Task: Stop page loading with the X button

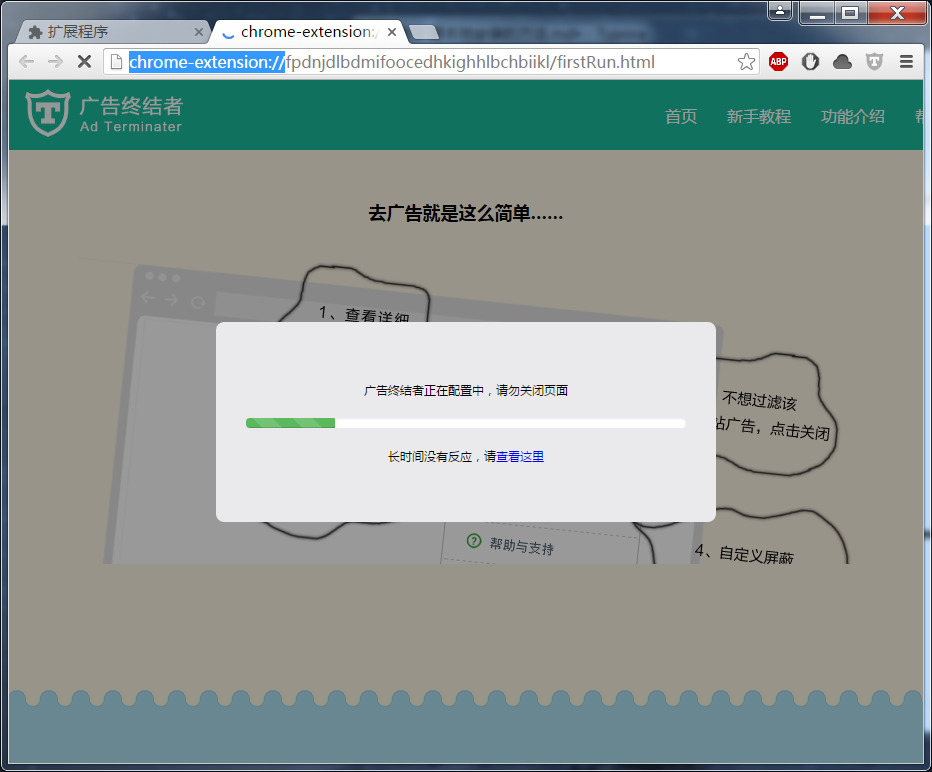Action: tap(84, 62)
